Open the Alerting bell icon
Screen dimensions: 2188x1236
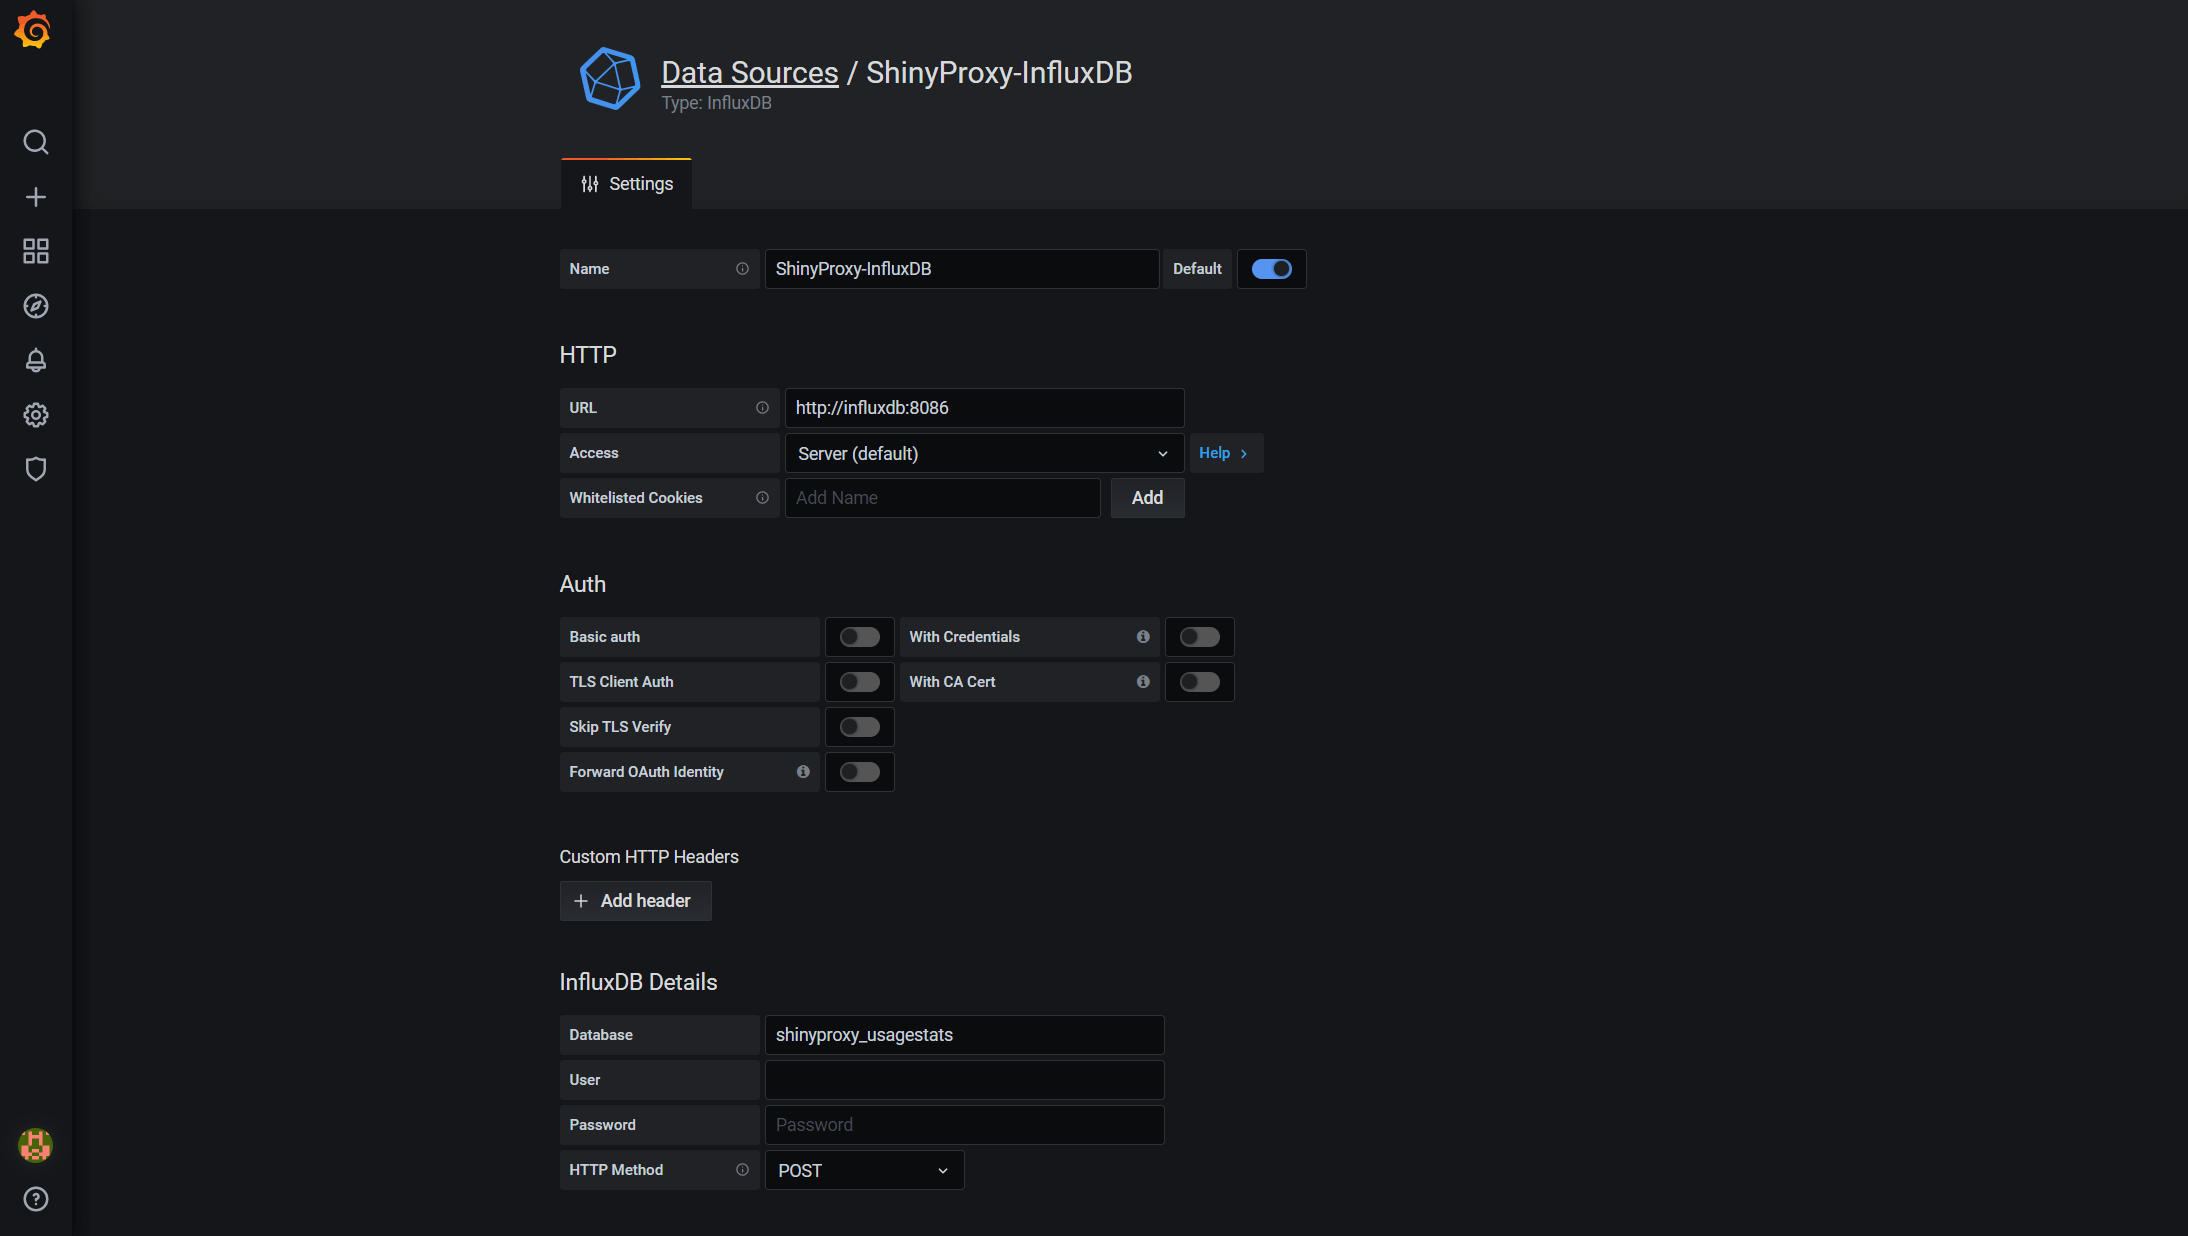click(36, 360)
